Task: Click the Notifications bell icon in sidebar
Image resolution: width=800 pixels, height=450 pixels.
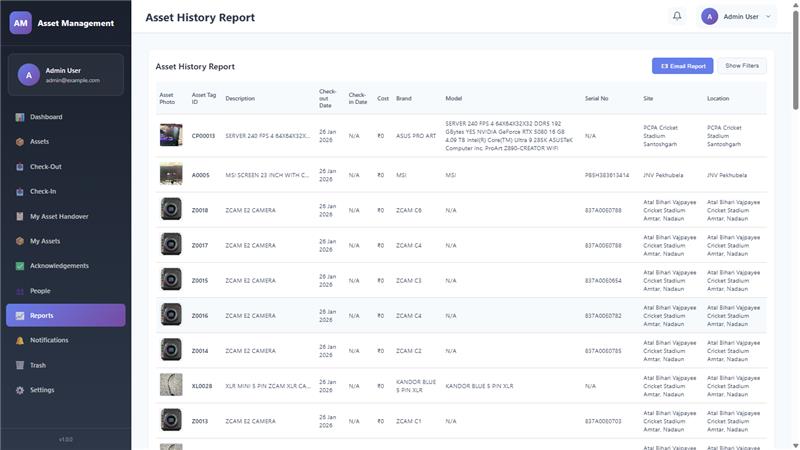Action: click(x=20, y=340)
